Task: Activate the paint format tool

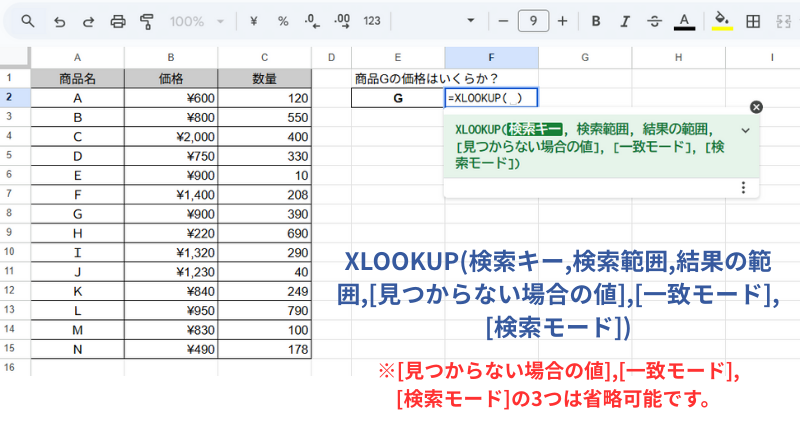Action: pos(147,21)
